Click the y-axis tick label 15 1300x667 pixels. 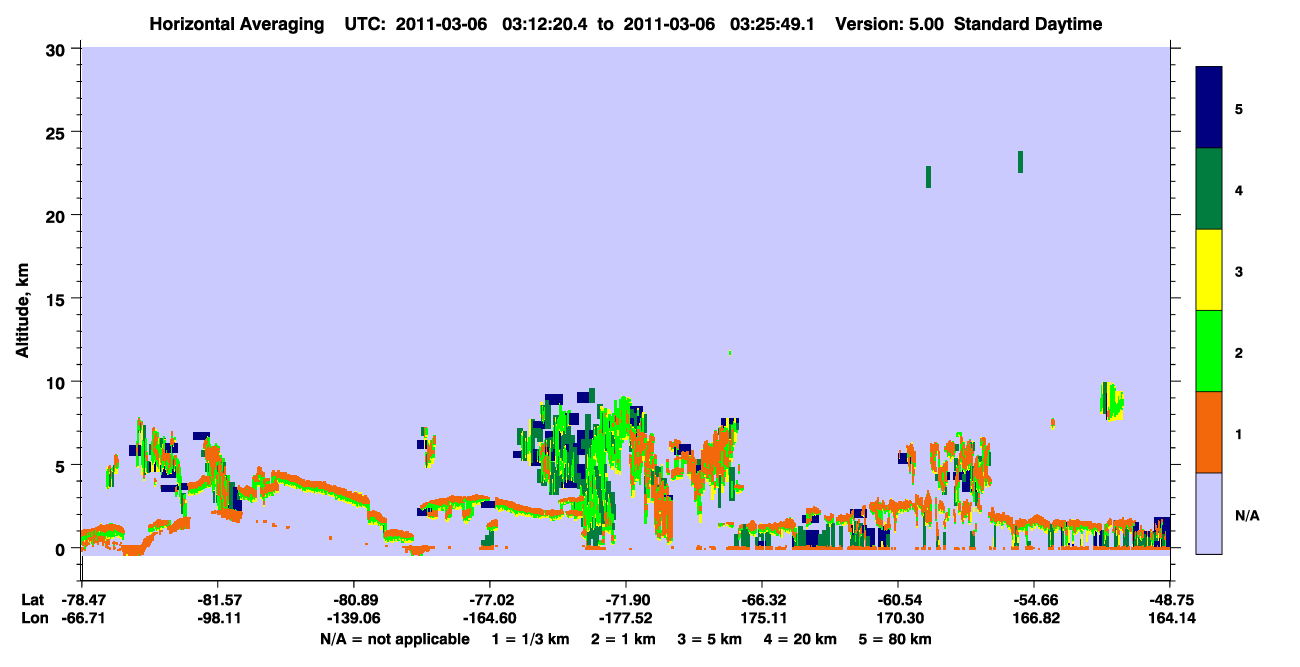coord(58,299)
